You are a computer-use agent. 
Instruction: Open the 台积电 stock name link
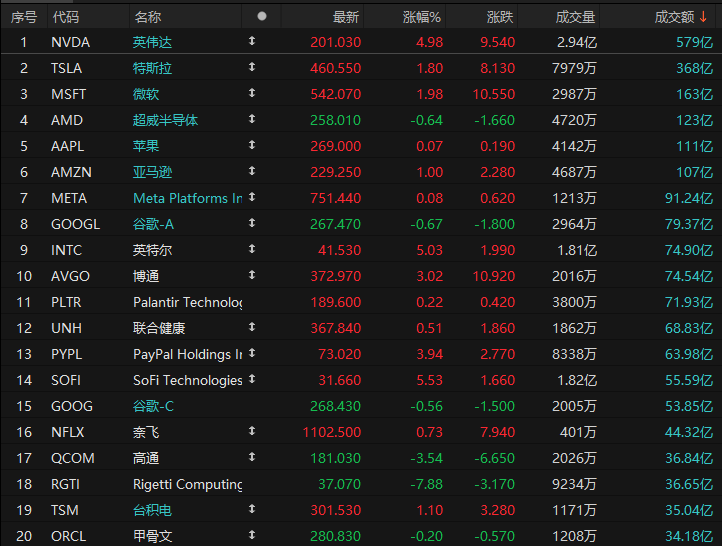coord(152,510)
